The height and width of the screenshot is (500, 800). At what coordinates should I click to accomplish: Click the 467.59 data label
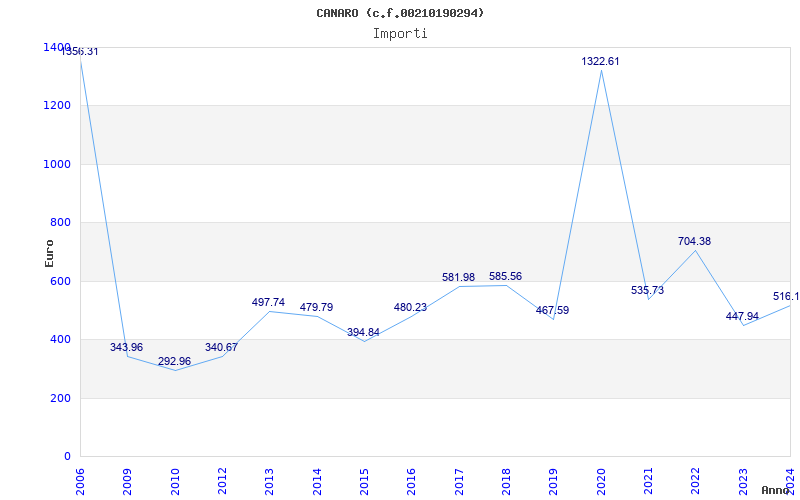[x=553, y=311]
